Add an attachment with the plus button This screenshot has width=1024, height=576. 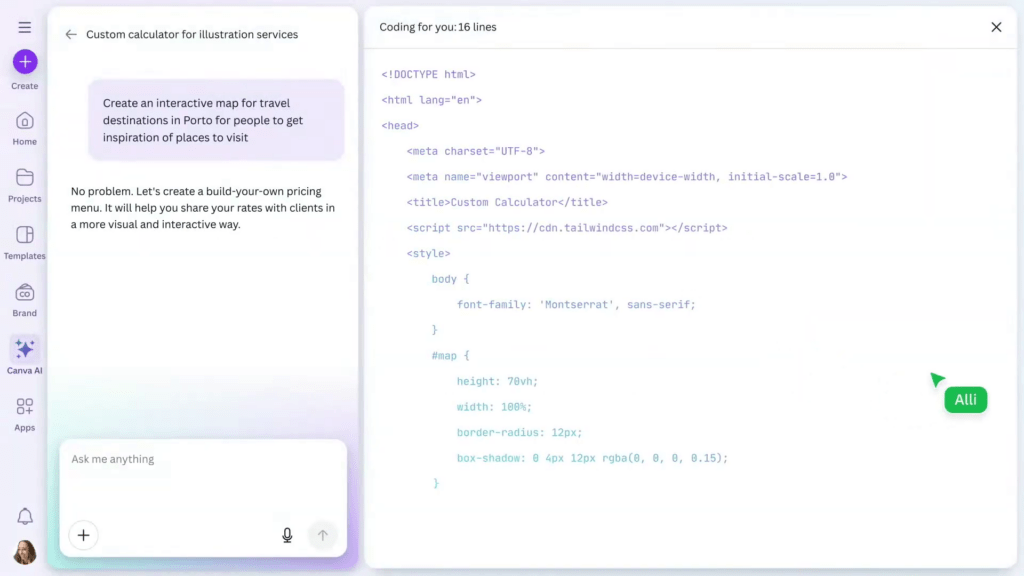pyautogui.click(x=83, y=535)
